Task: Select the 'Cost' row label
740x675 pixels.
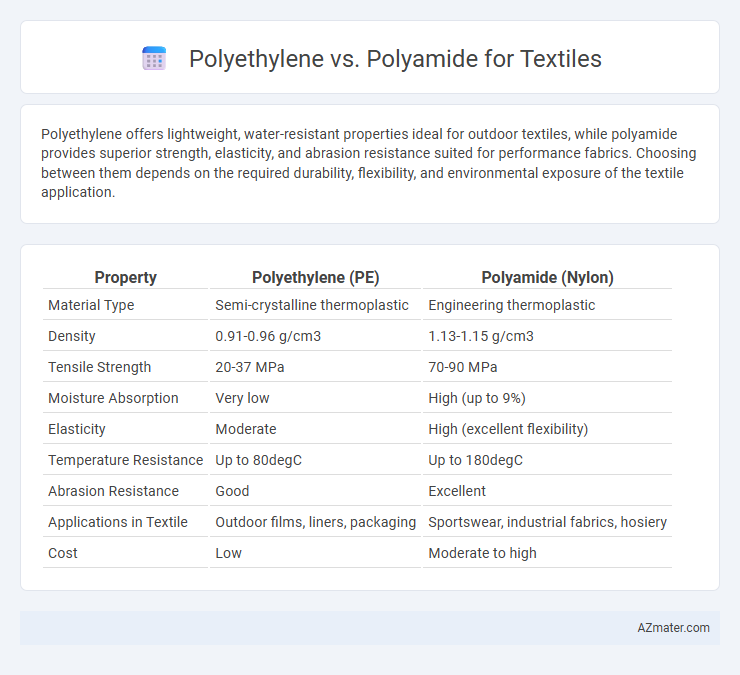Action: [x=63, y=553]
